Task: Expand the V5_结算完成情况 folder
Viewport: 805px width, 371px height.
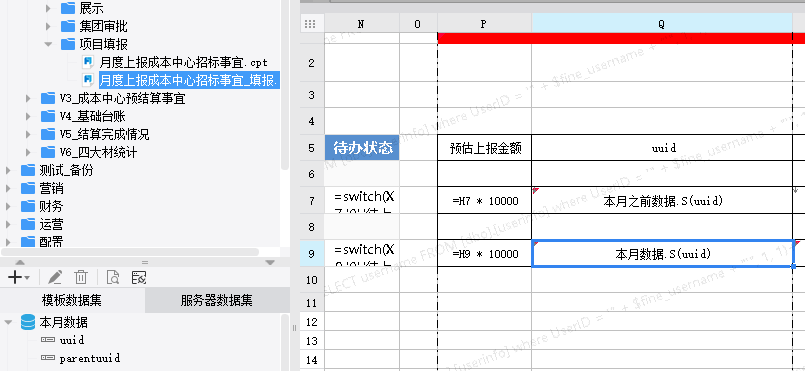Action: pyautogui.click(x=28, y=134)
